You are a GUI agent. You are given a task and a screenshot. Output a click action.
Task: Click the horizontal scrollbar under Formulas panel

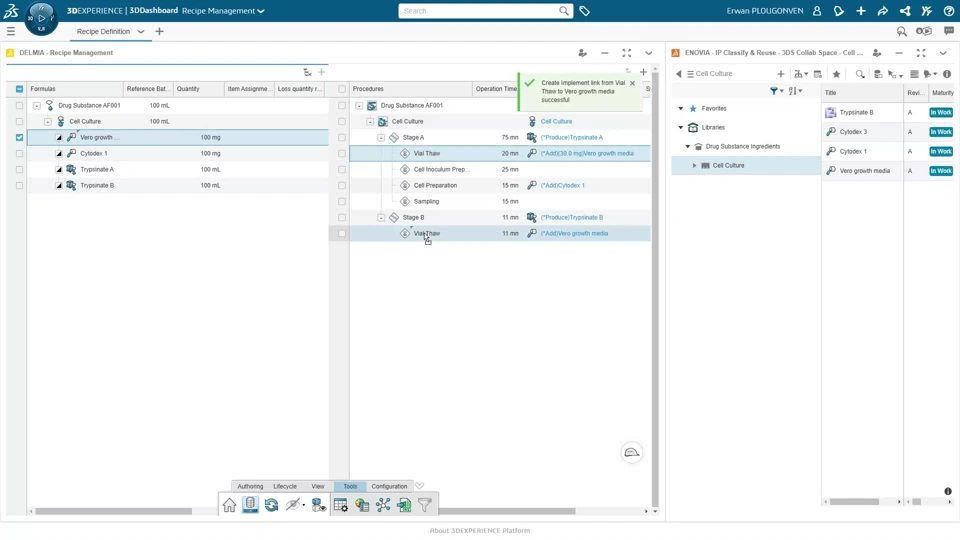click(x=114, y=511)
